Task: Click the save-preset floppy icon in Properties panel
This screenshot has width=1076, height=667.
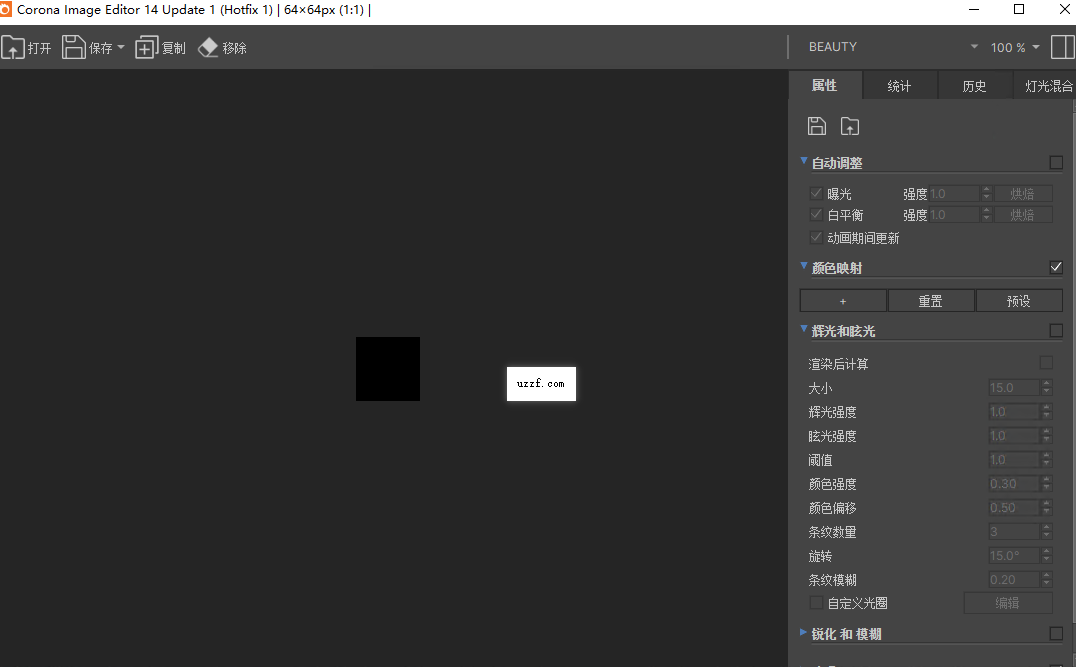Action: click(817, 126)
